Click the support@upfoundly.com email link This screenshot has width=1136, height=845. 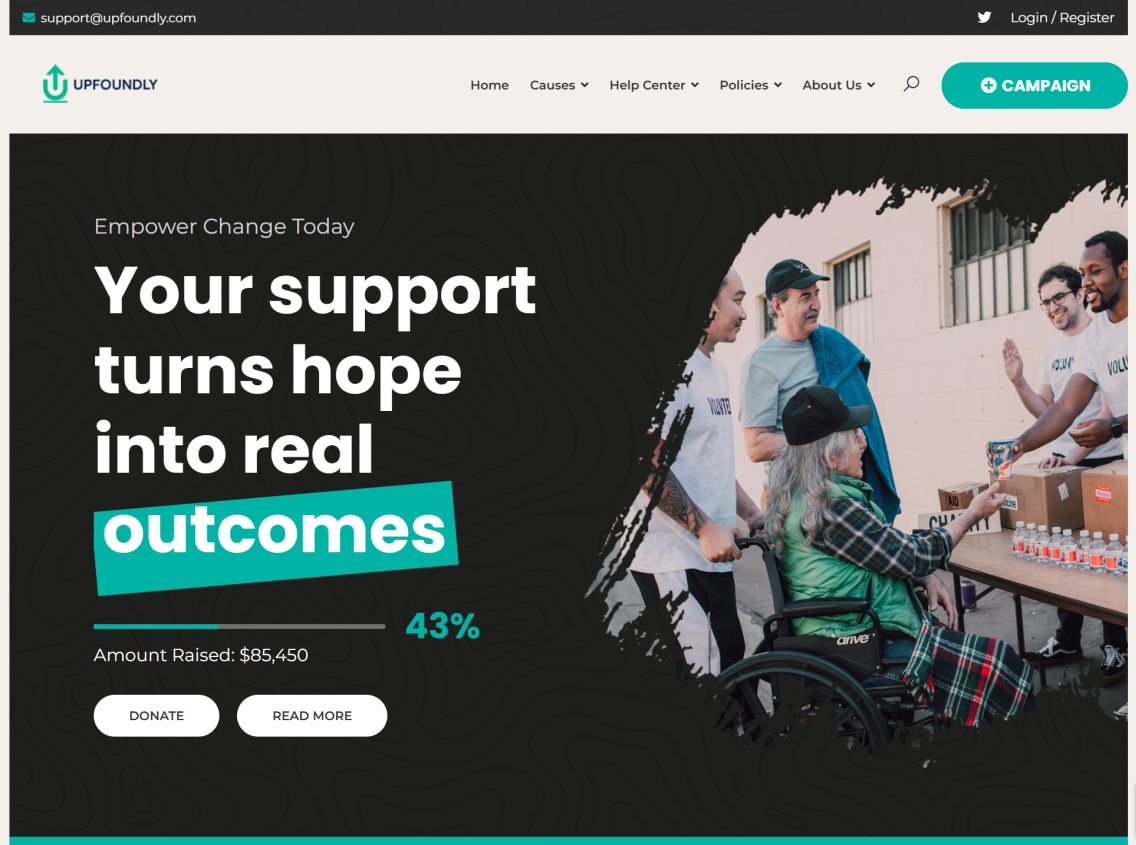118,17
